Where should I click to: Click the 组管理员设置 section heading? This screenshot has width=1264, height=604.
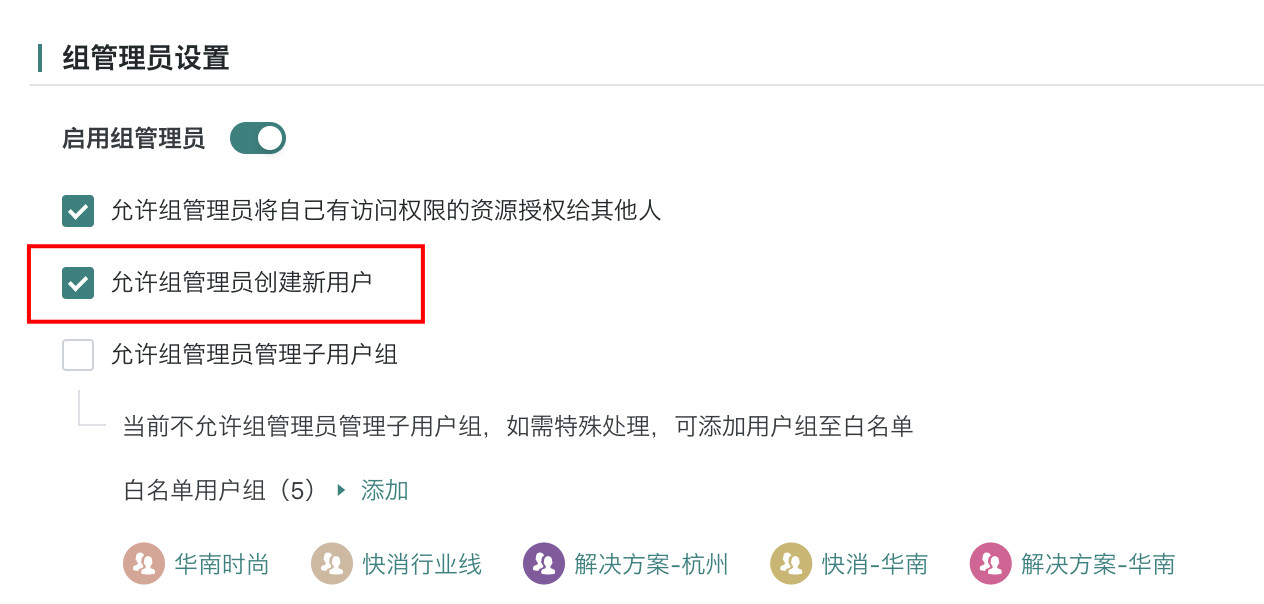146,58
